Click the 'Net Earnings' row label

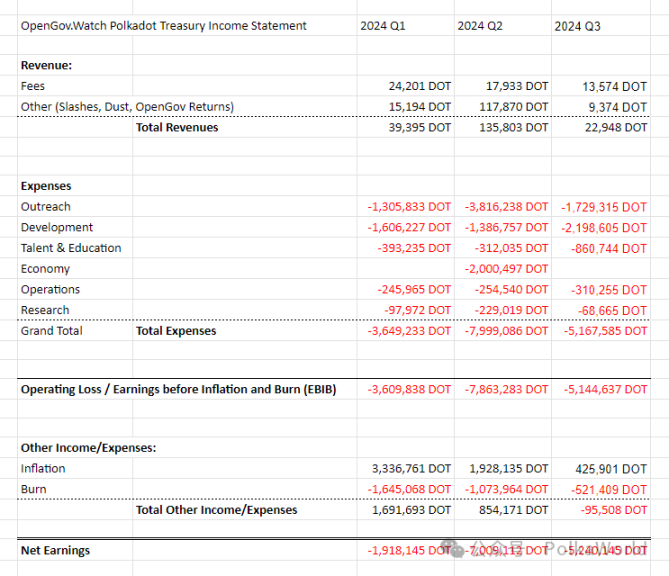click(x=55, y=550)
